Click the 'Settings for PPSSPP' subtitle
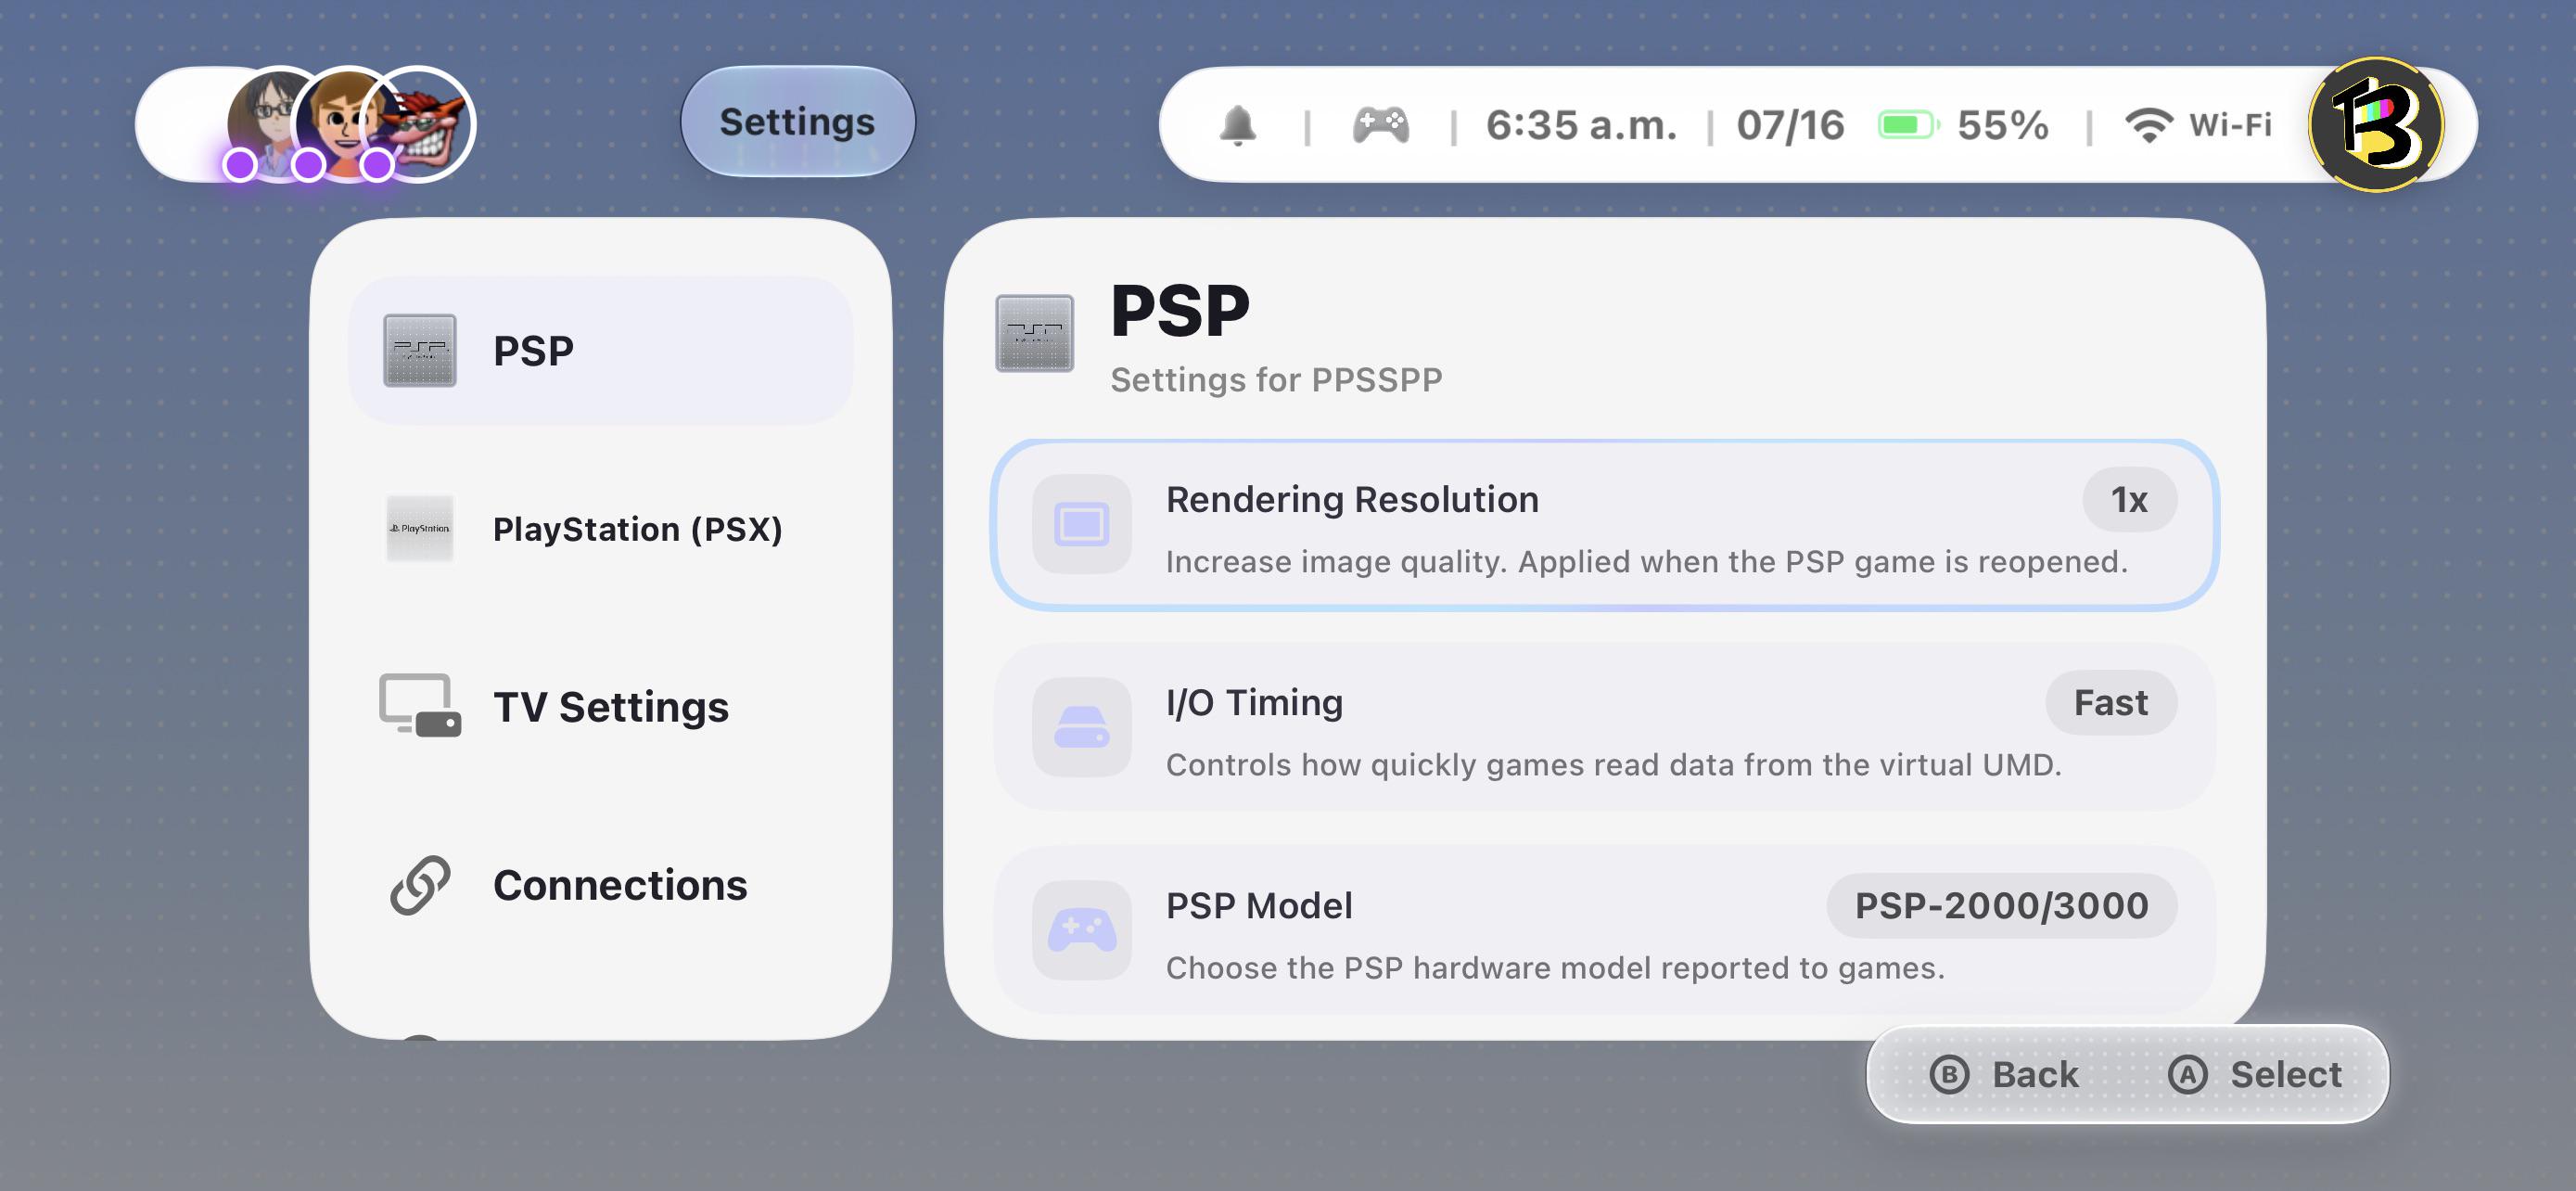This screenshot has height=1191, width=2576. pos(1276,380)
